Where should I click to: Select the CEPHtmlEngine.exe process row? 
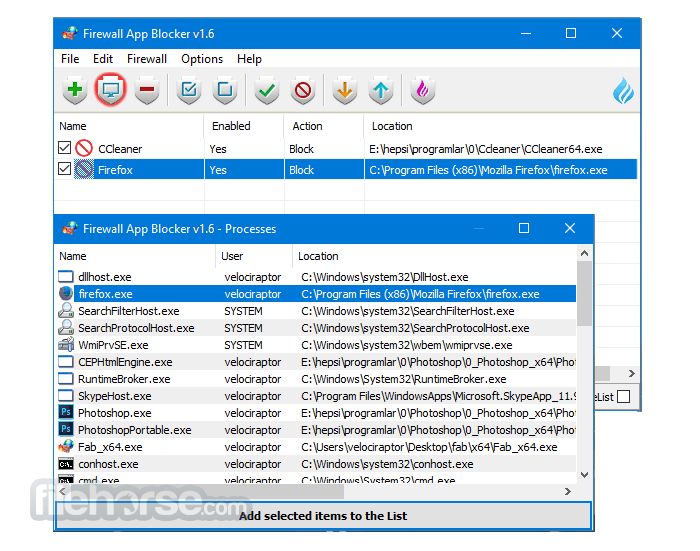[x=315, y=362]
